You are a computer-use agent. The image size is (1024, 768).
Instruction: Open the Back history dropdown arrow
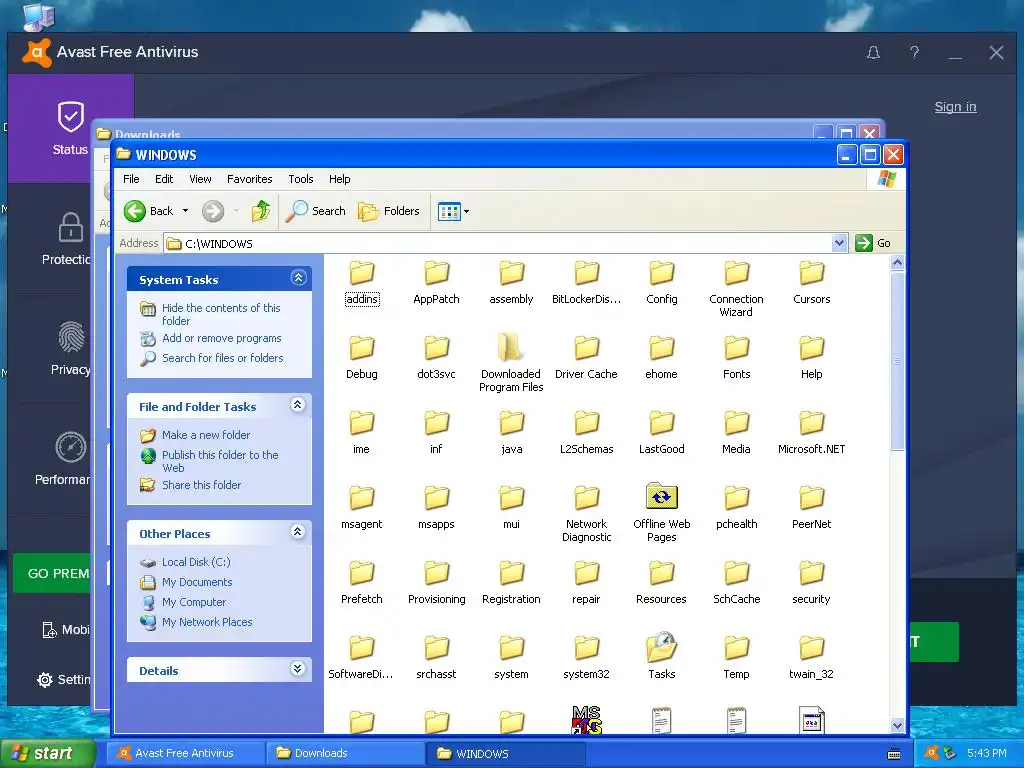tap(185, 211)
